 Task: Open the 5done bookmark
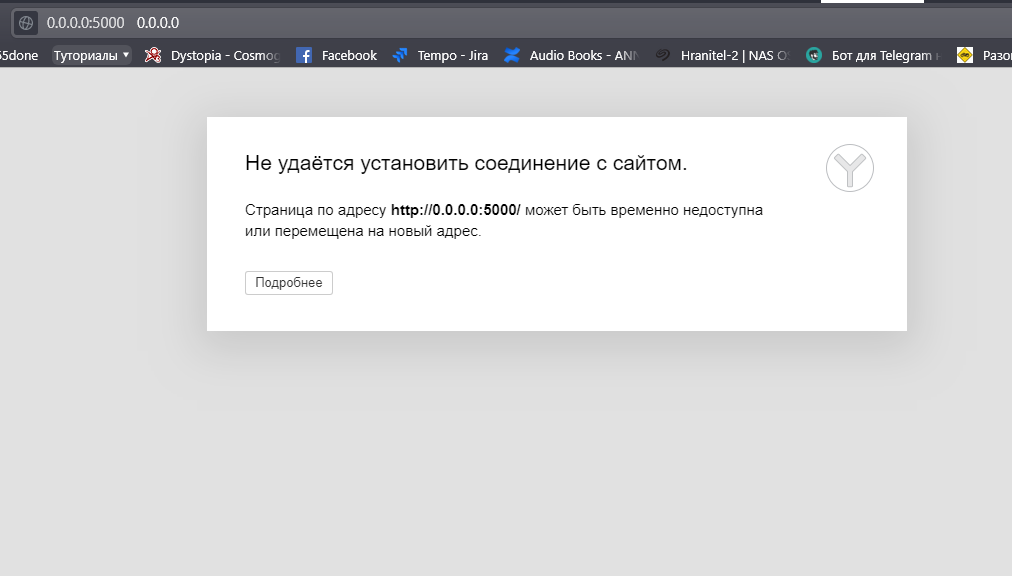tap(19, 56)
